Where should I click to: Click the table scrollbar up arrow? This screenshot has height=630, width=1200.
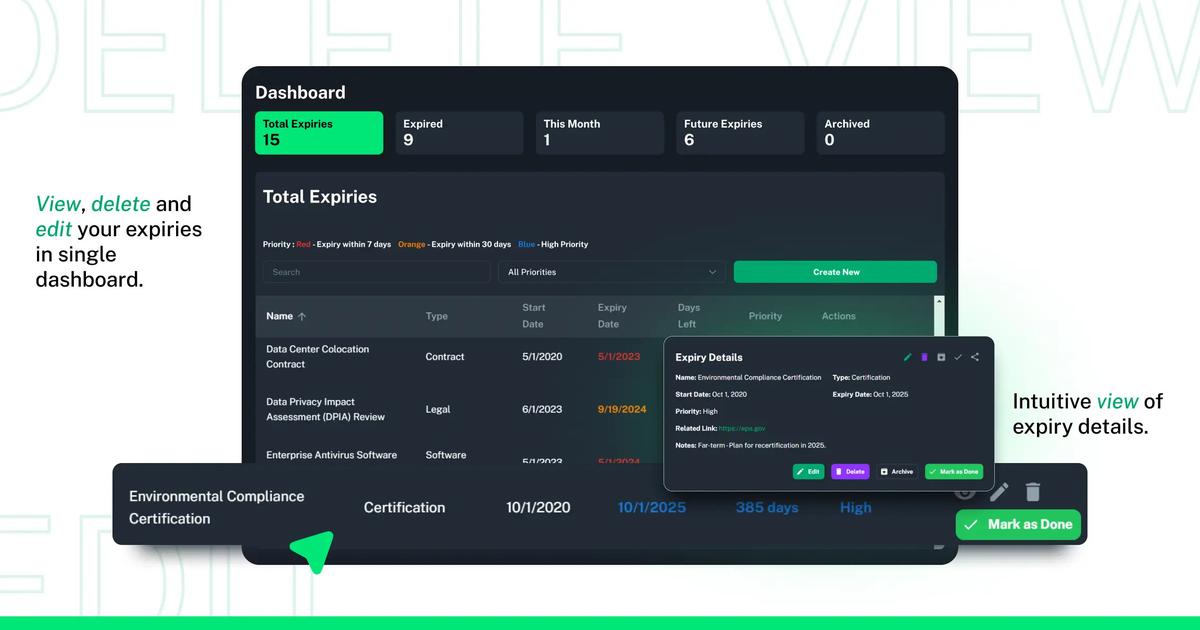coord(938,302)
